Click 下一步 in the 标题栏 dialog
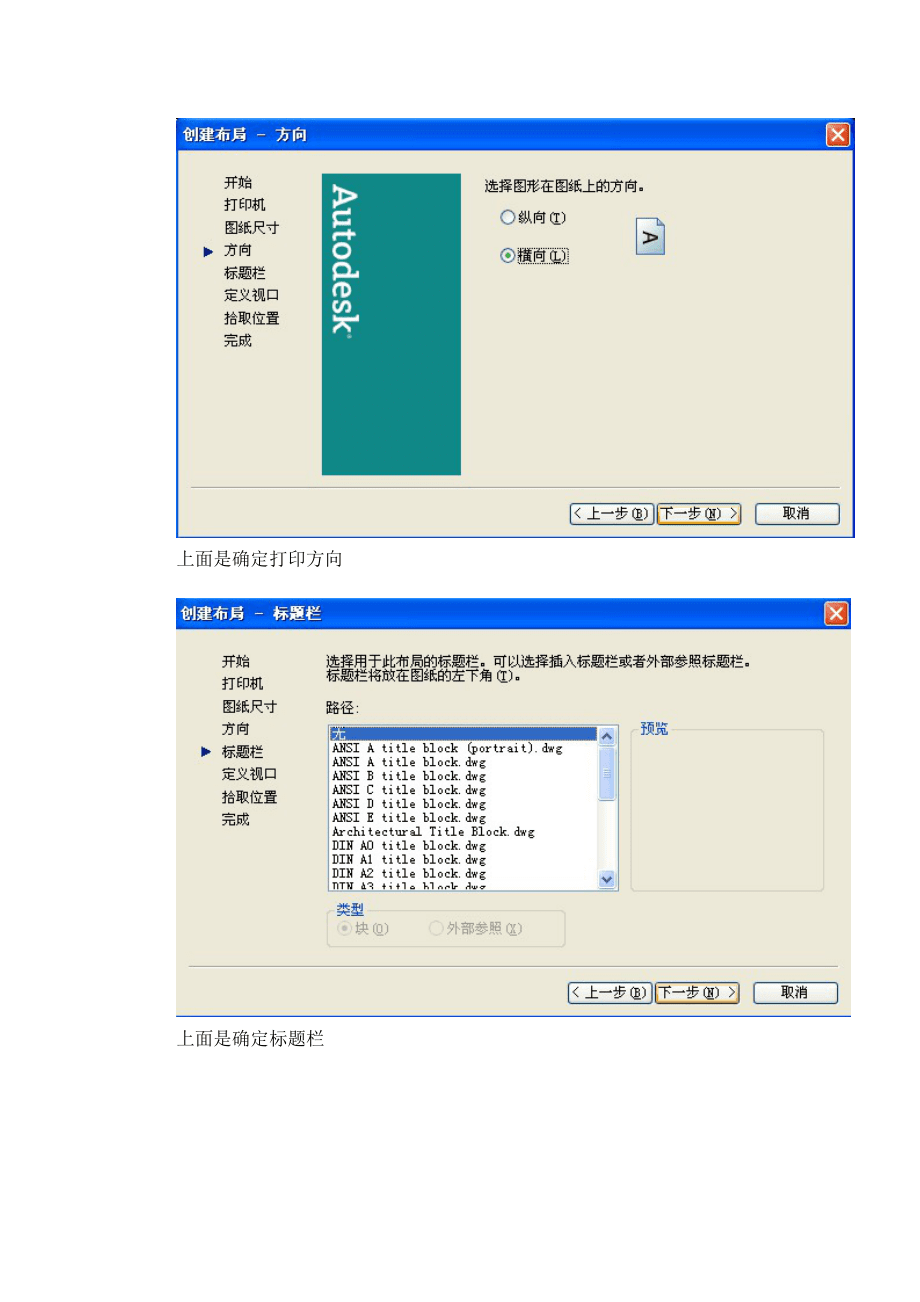The height and width of the screenshot is (1302, 920). 697,993
